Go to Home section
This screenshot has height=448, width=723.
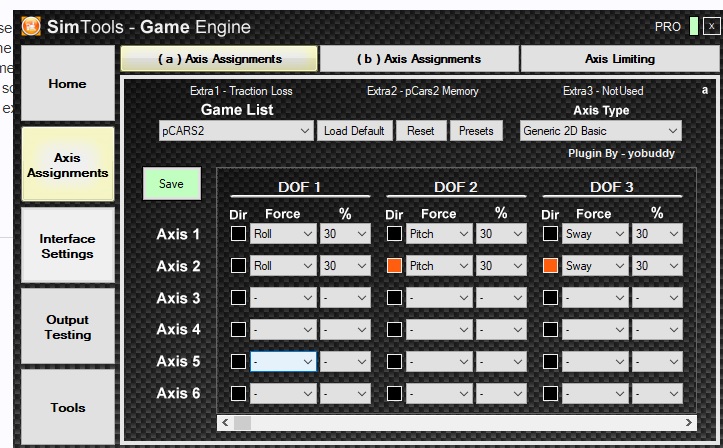pyautogui.click(x=68, y=83)
